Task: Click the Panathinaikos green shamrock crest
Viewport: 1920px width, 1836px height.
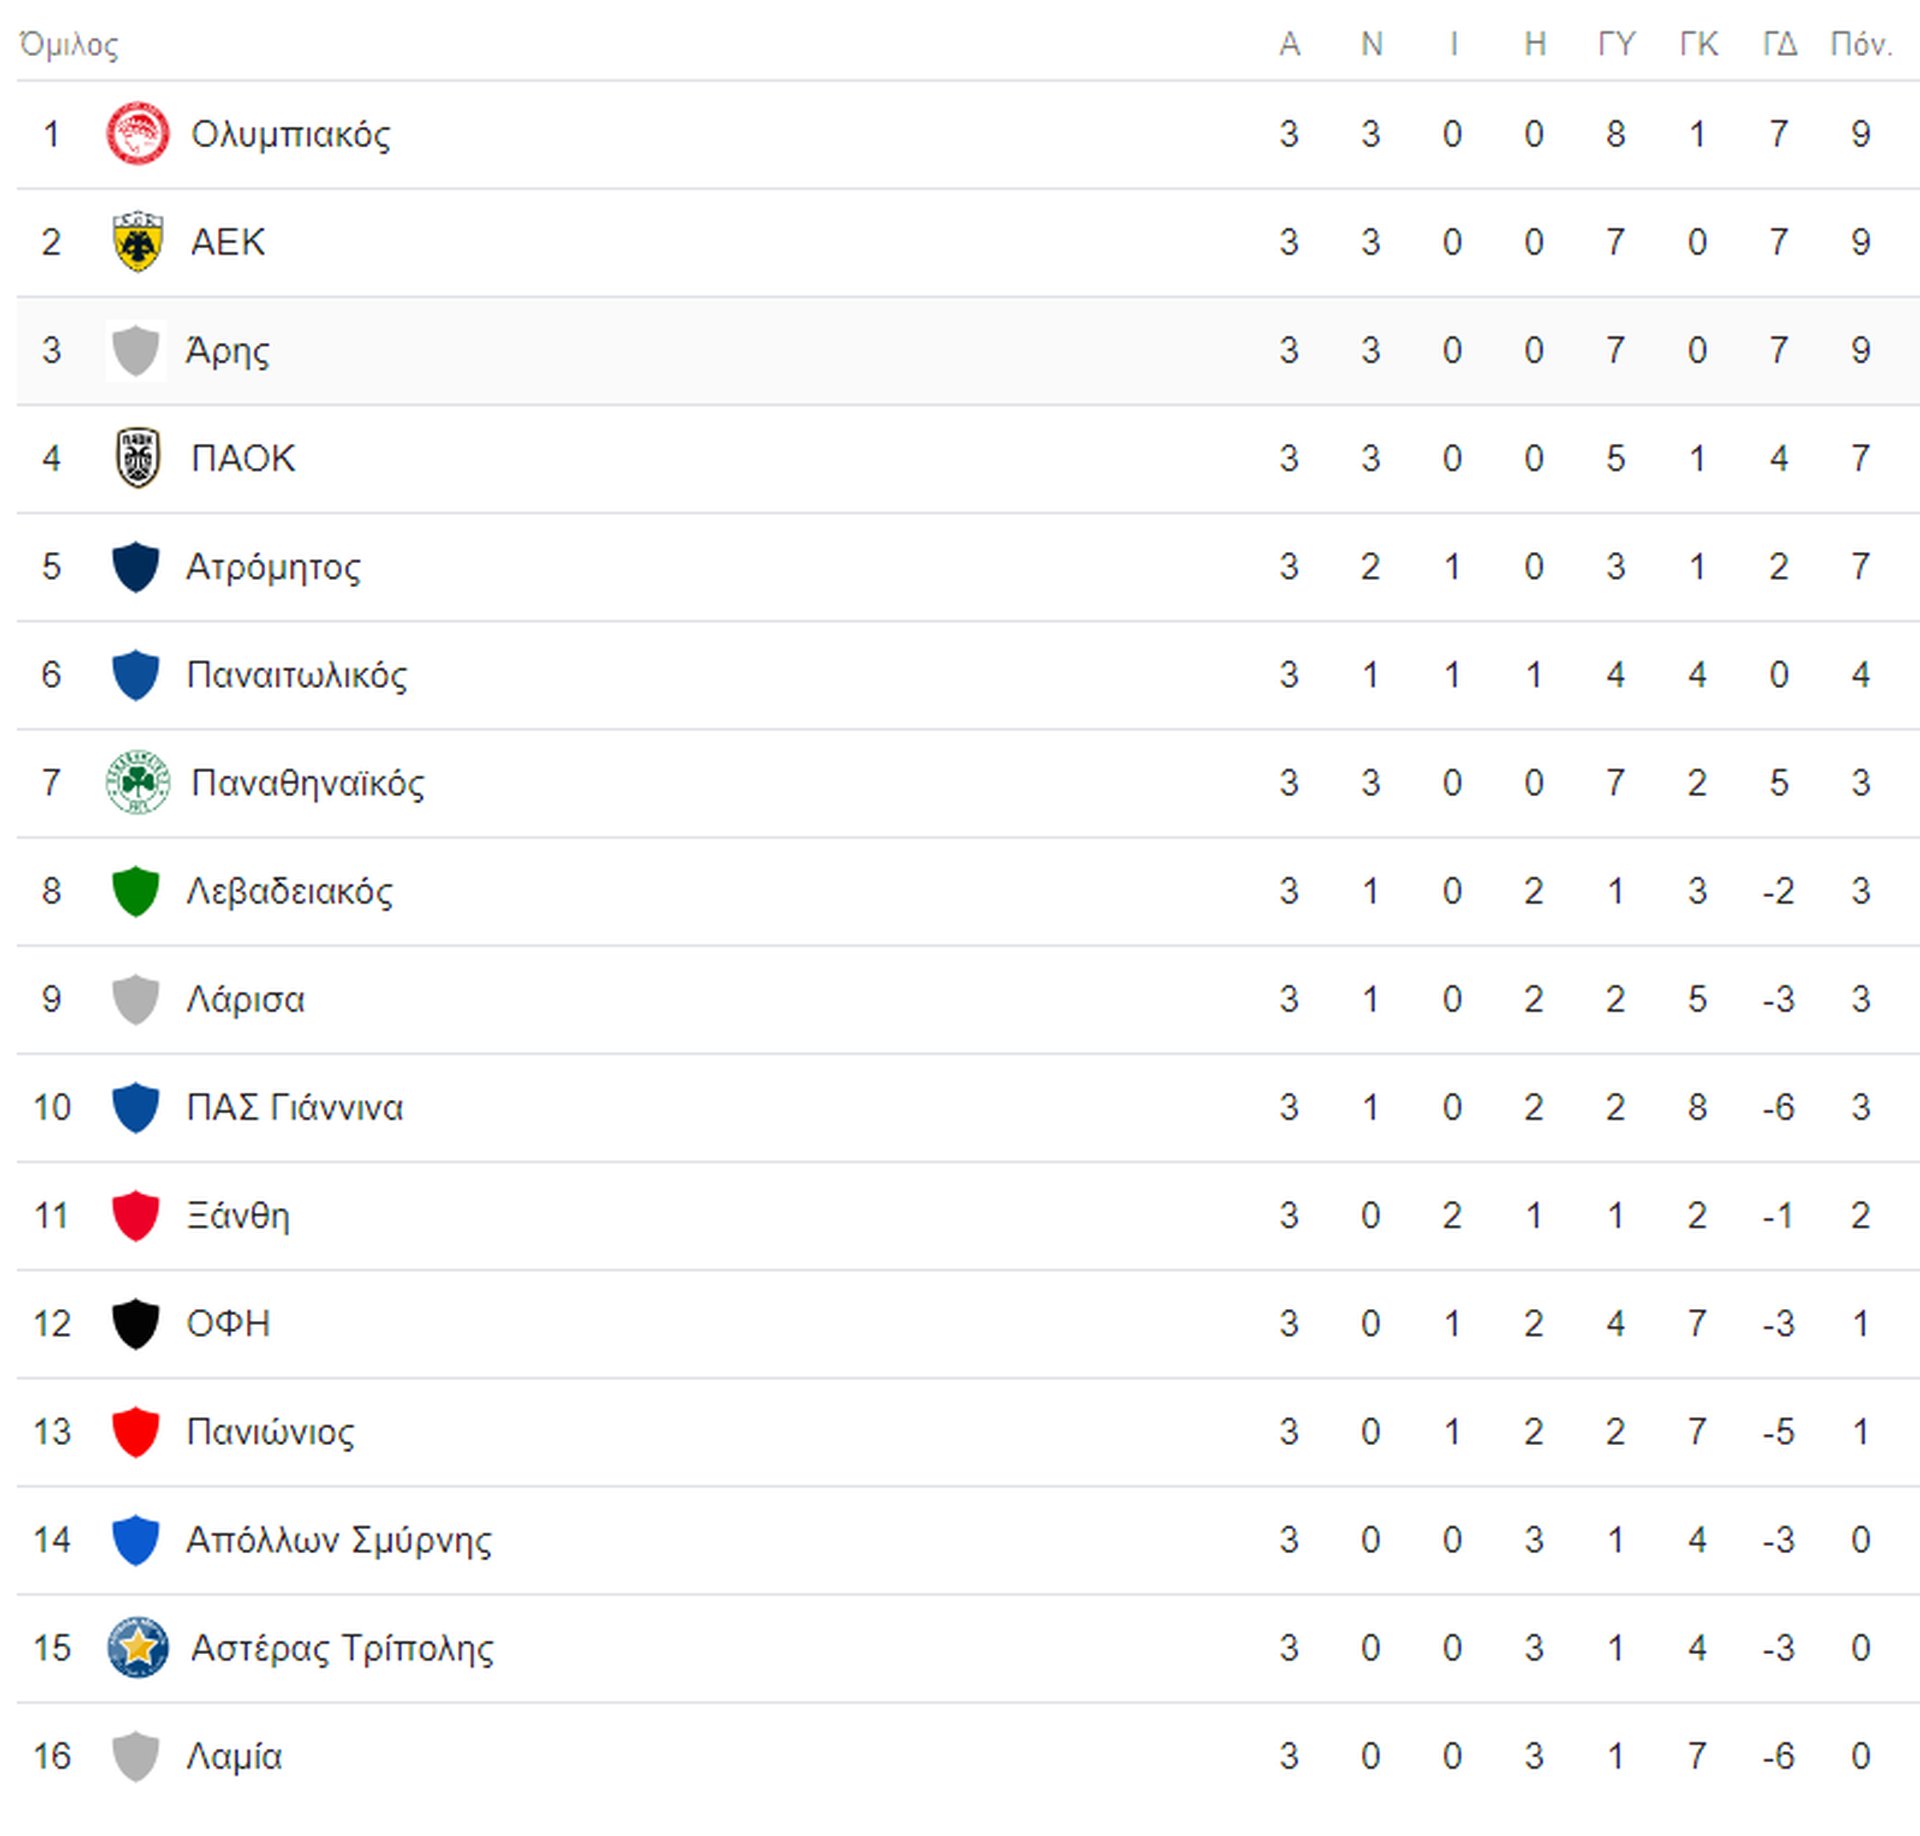Action: [x=138, y=782]
